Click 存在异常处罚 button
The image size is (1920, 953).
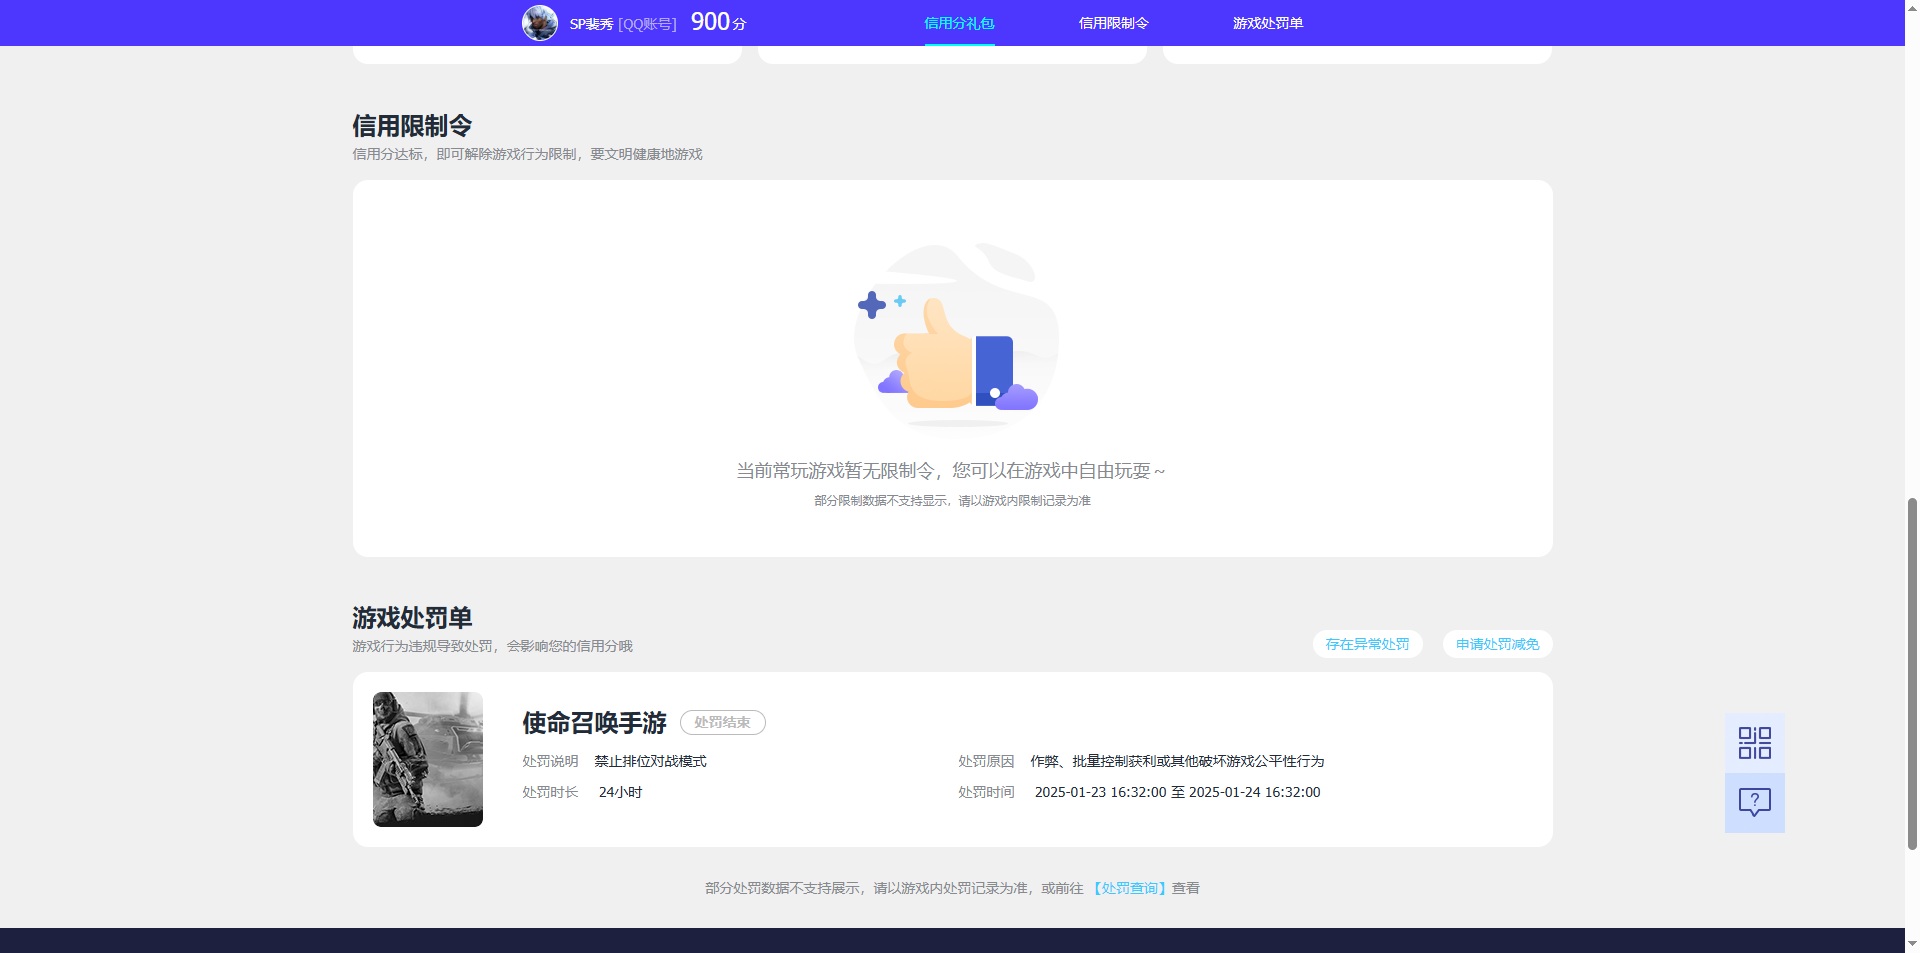[x=1367, y=644]
